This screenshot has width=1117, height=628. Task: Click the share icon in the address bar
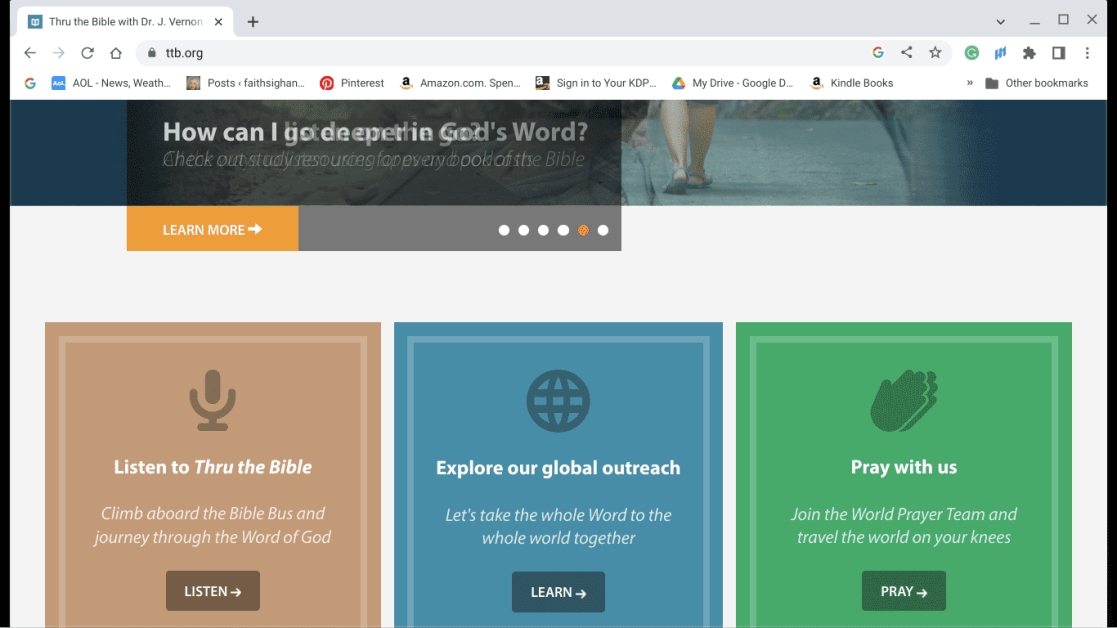(906, 52)
